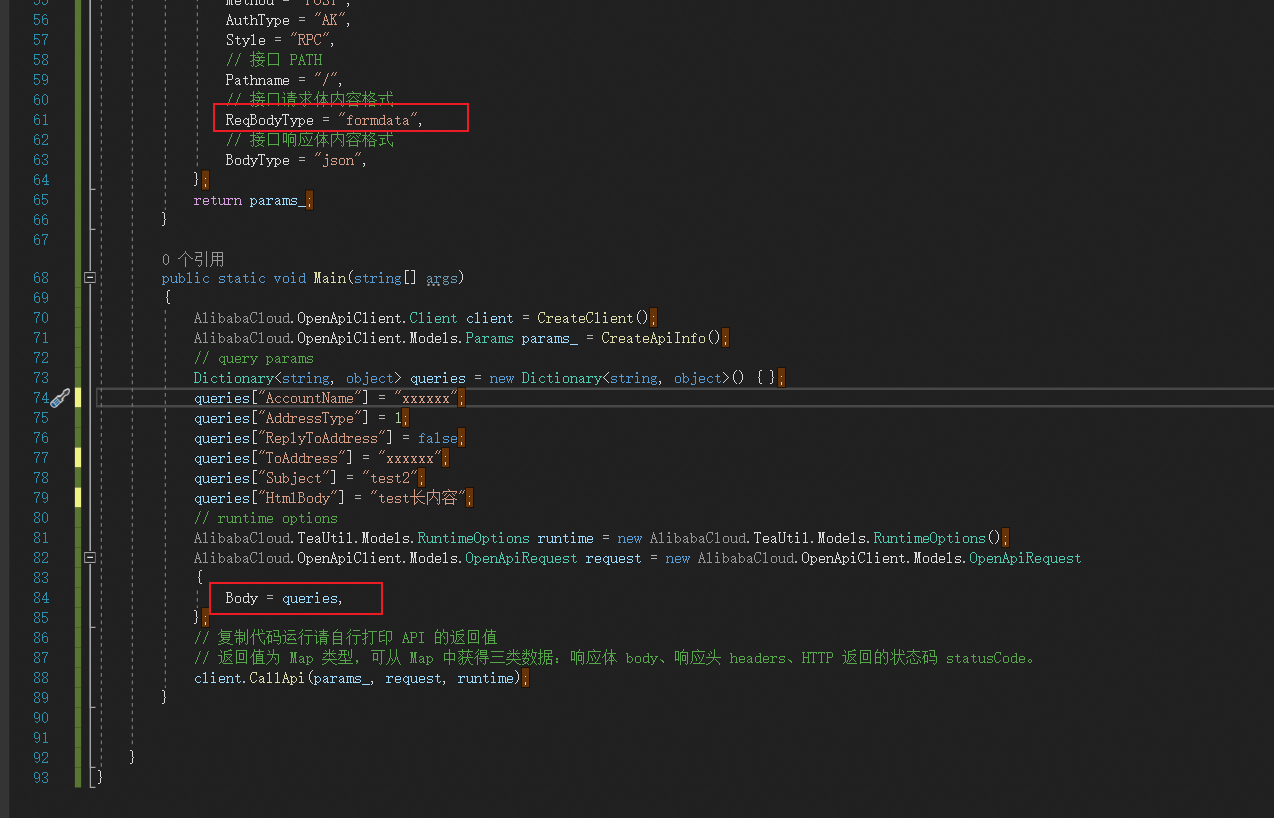
Task: Place cursor on "formdata" string value
Action: click(380, 120)
